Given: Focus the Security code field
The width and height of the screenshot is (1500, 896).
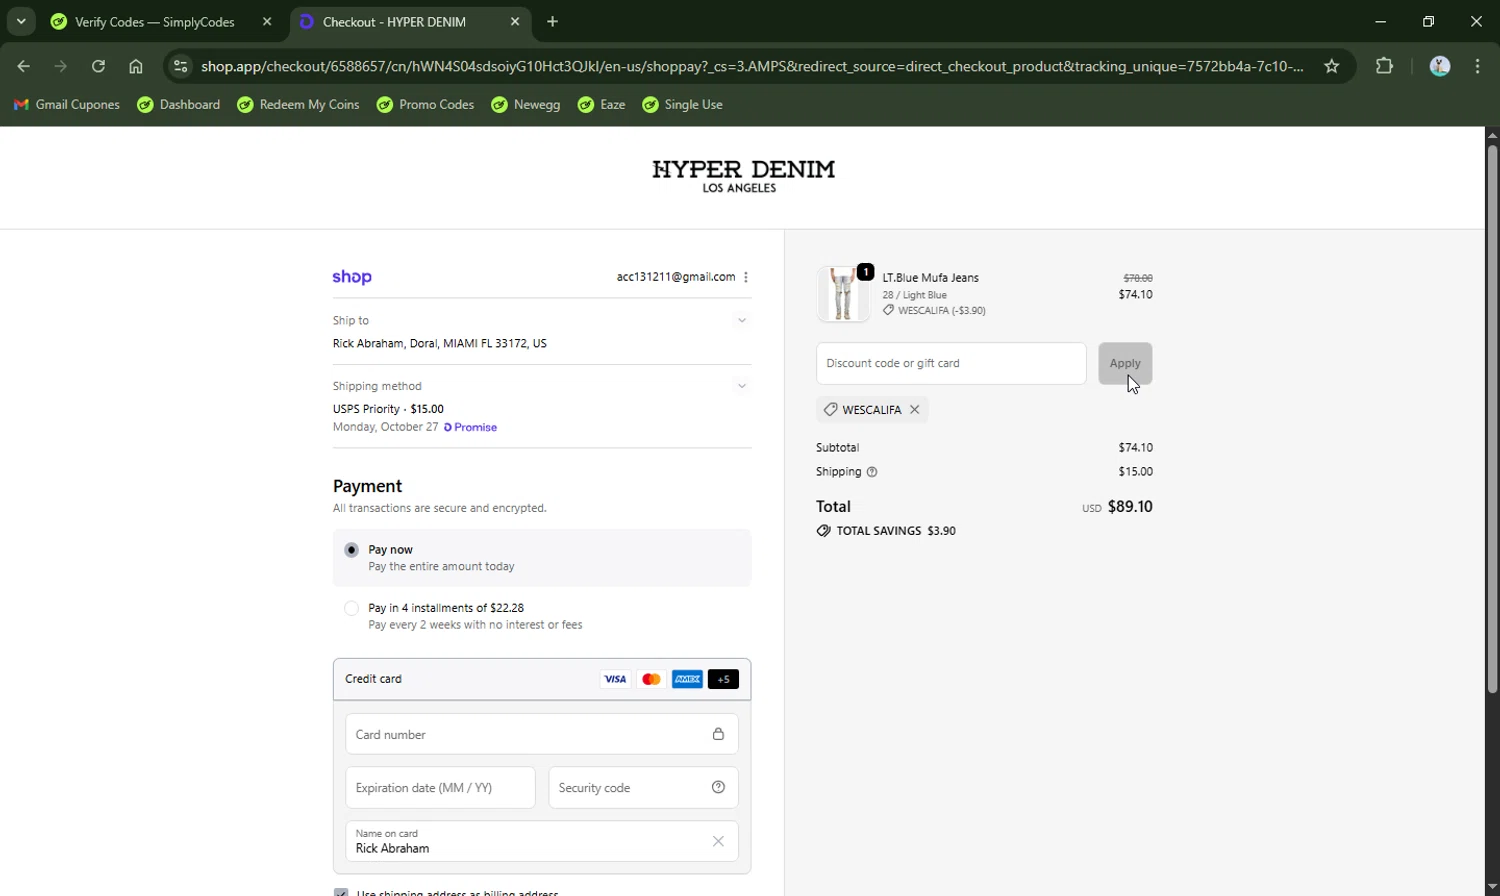Looking at the screenshot, I should (643, 788).
